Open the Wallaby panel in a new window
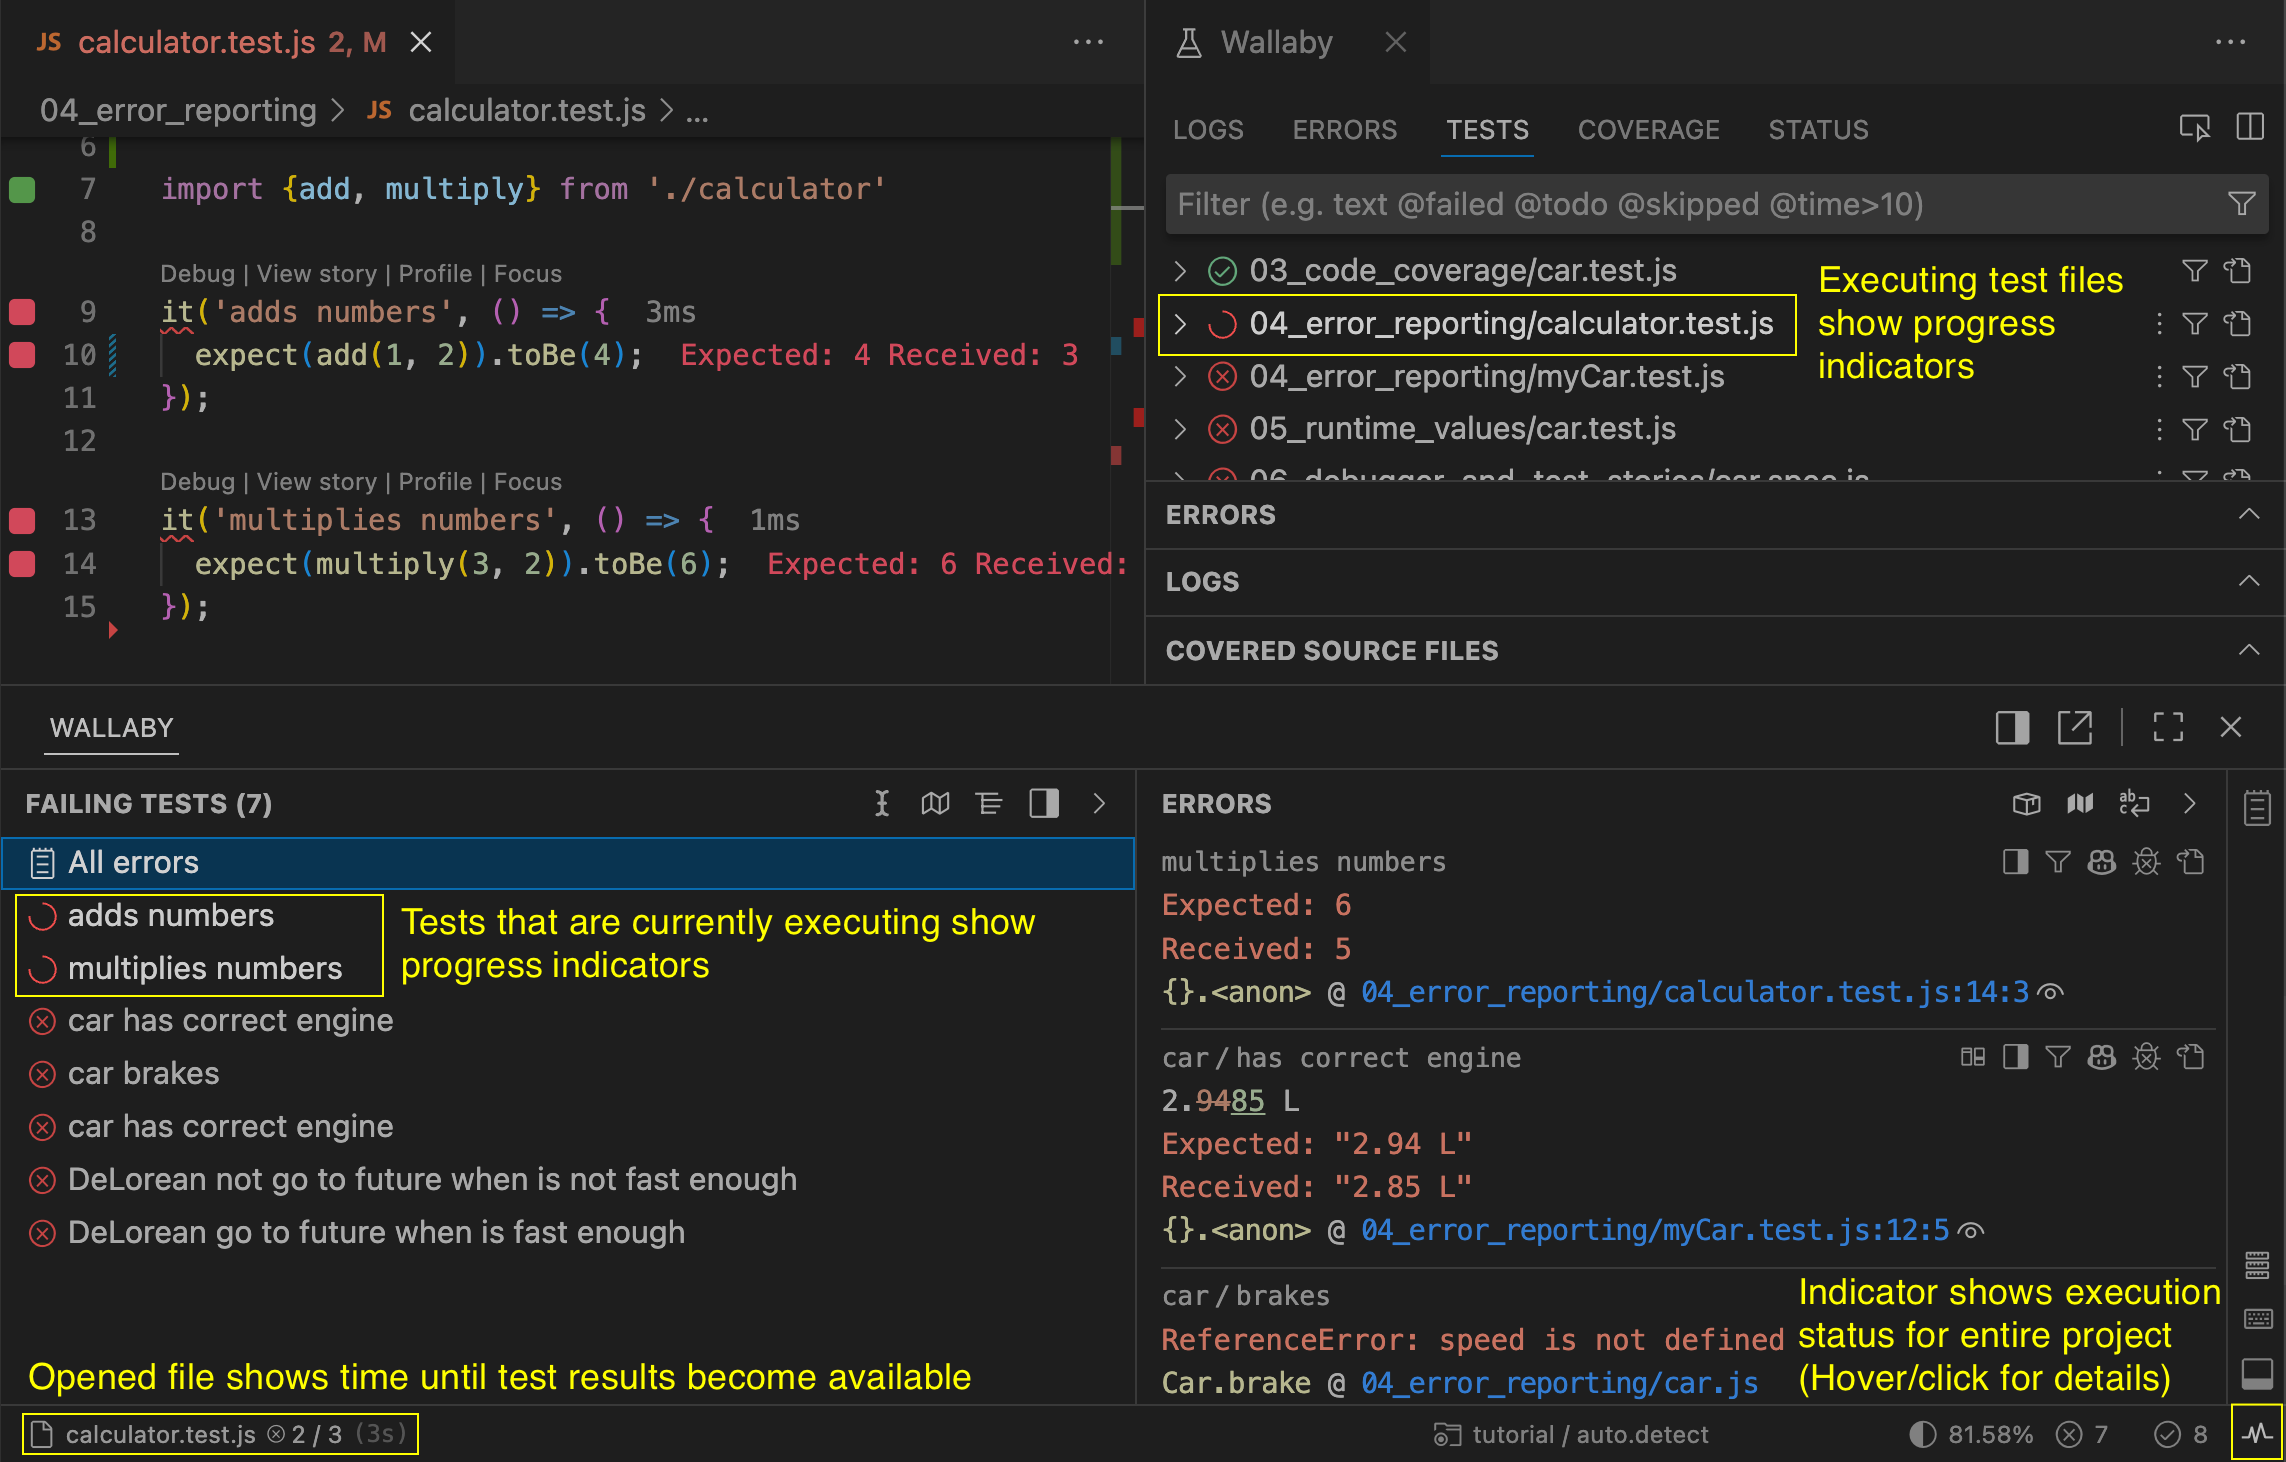 coord(2074,727)
